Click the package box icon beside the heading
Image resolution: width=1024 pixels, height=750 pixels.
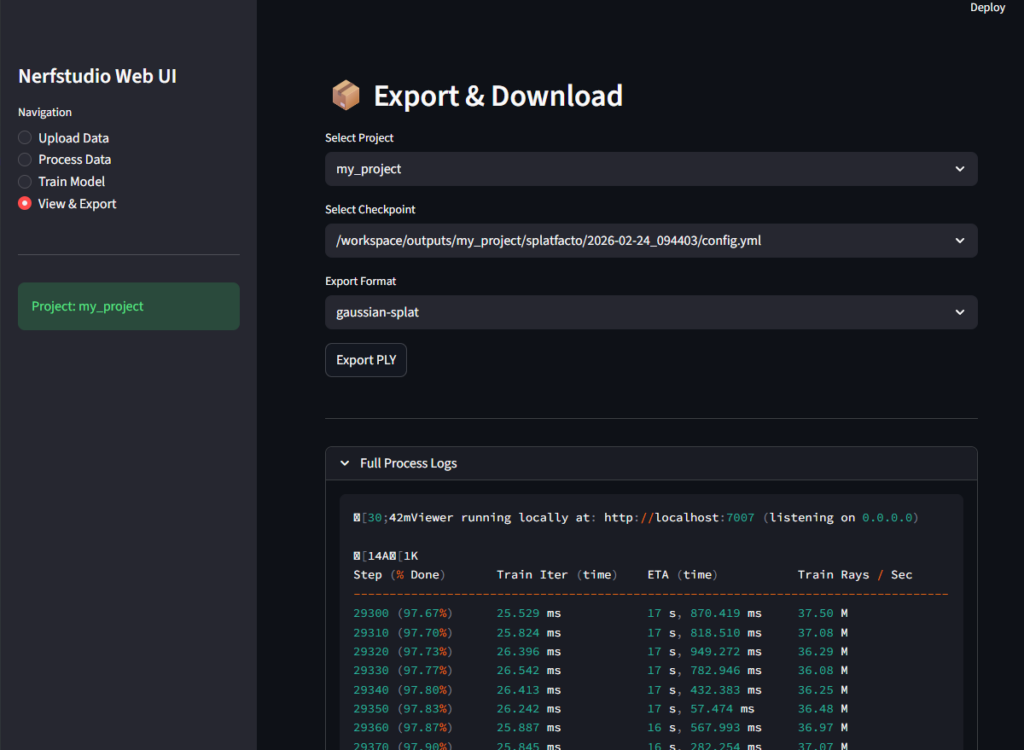pyautogui.click(x=346, y=96)
